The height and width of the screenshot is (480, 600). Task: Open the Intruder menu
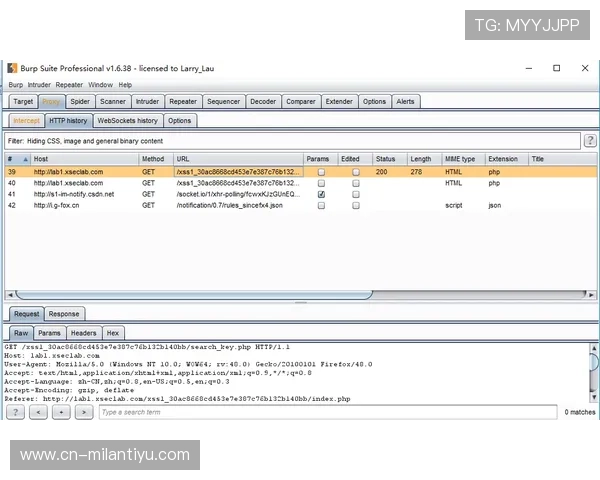pyautogui.click(x=39, y=85)
